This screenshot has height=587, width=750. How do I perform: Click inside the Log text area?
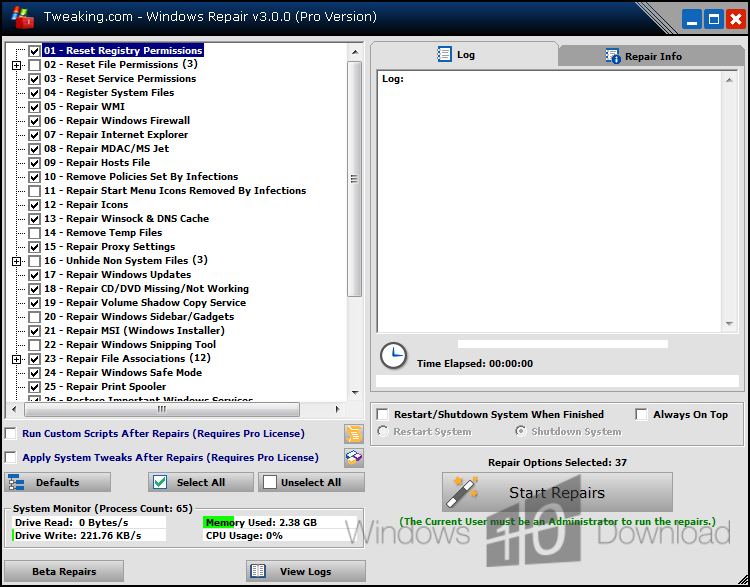click(x=550, y=201)
